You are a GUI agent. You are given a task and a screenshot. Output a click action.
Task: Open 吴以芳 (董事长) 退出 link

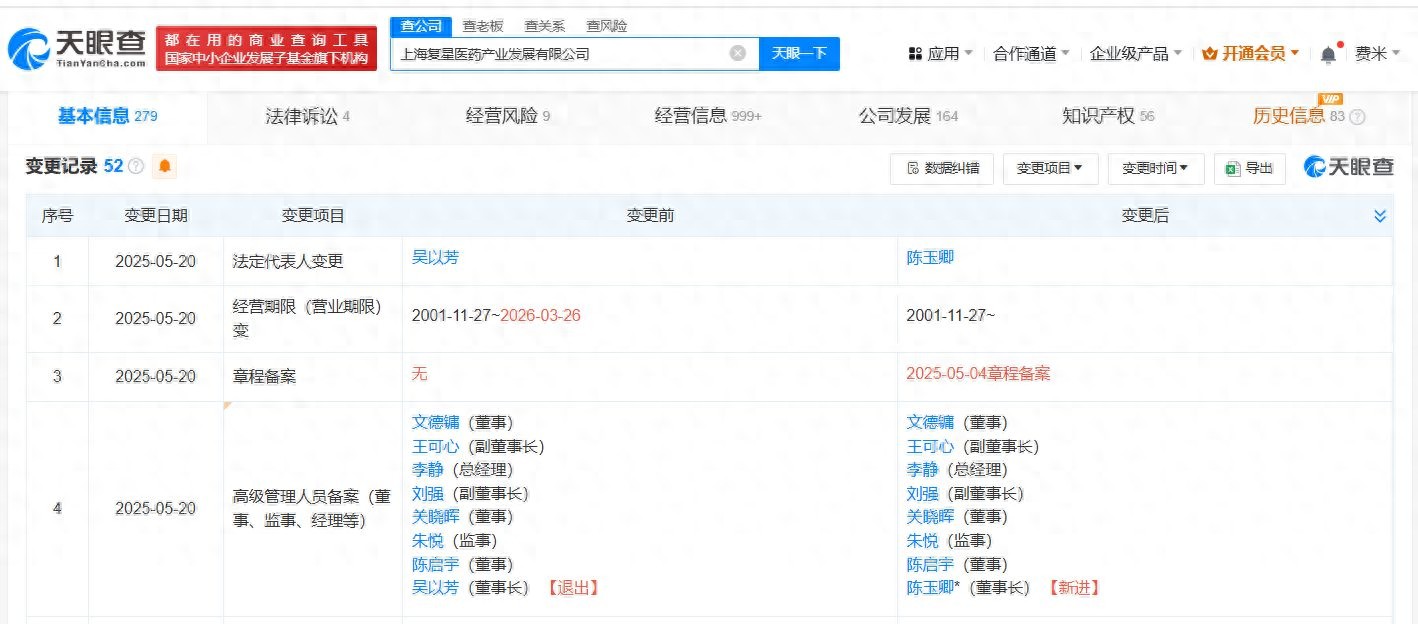436,587
